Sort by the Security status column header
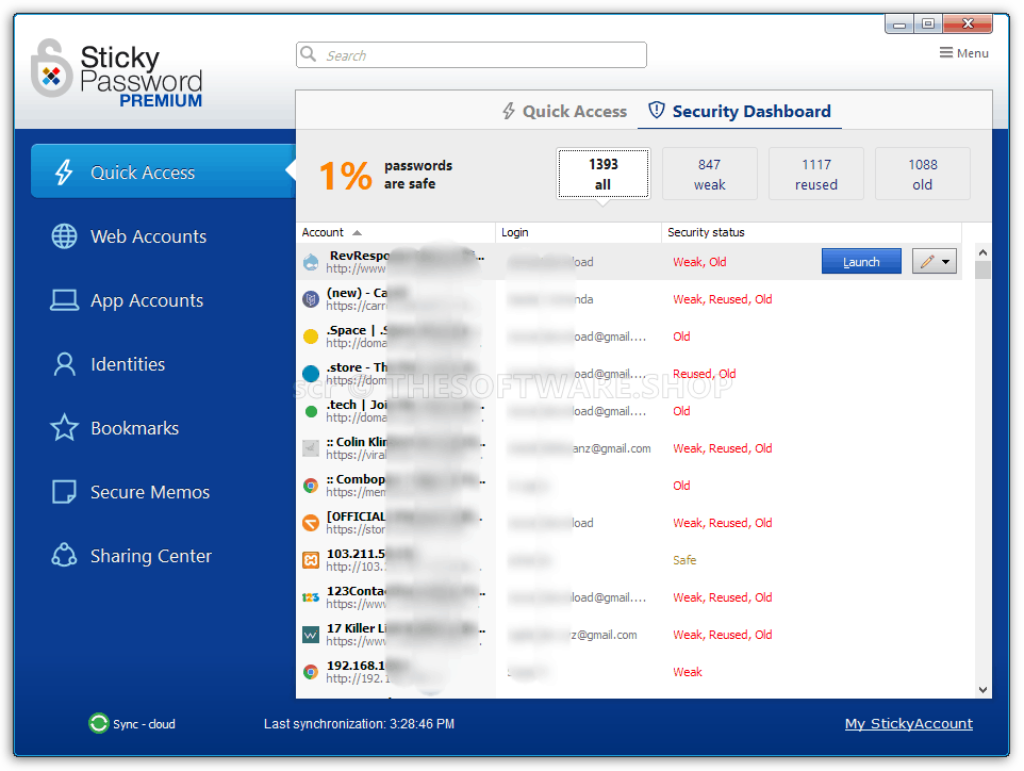Image resolution: width=1024 pixels, height=771 pixels. coord(811,232)
